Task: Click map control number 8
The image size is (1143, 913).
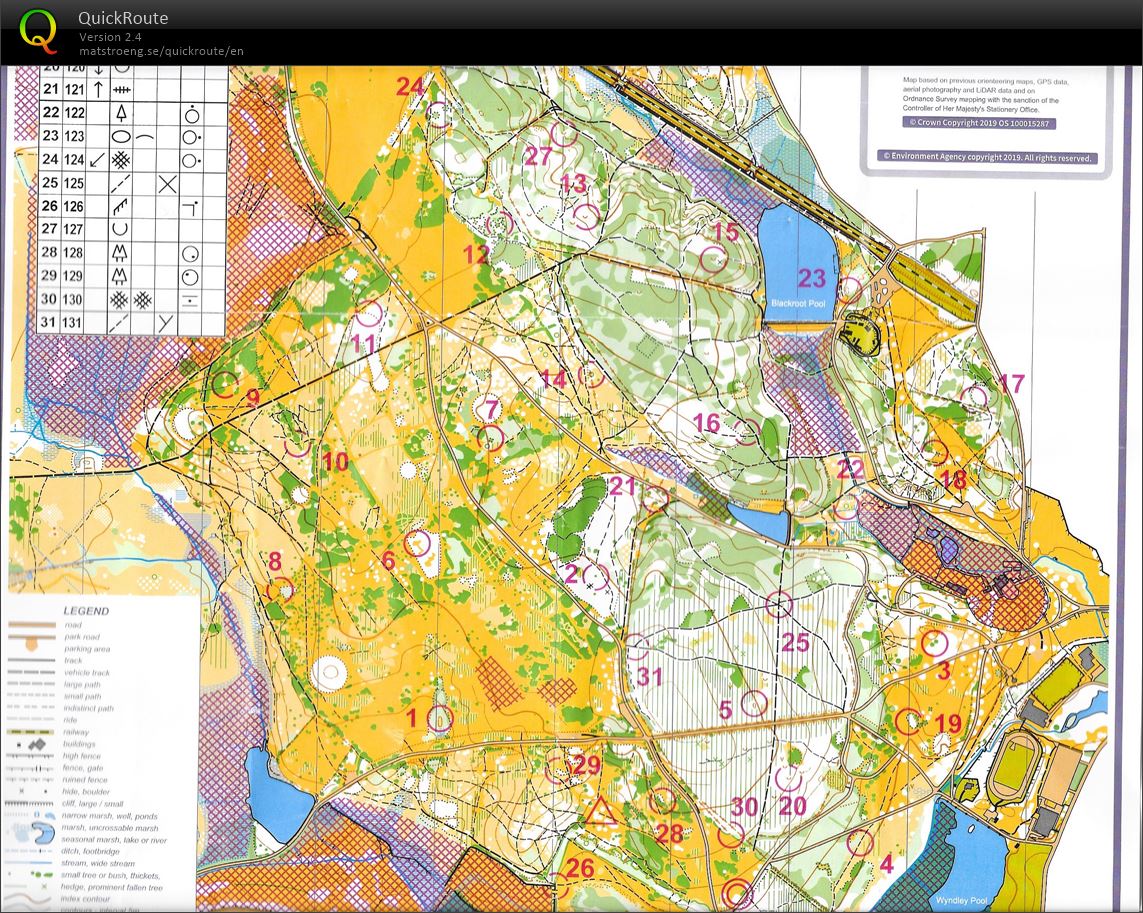Action: [x=275, y=560]
